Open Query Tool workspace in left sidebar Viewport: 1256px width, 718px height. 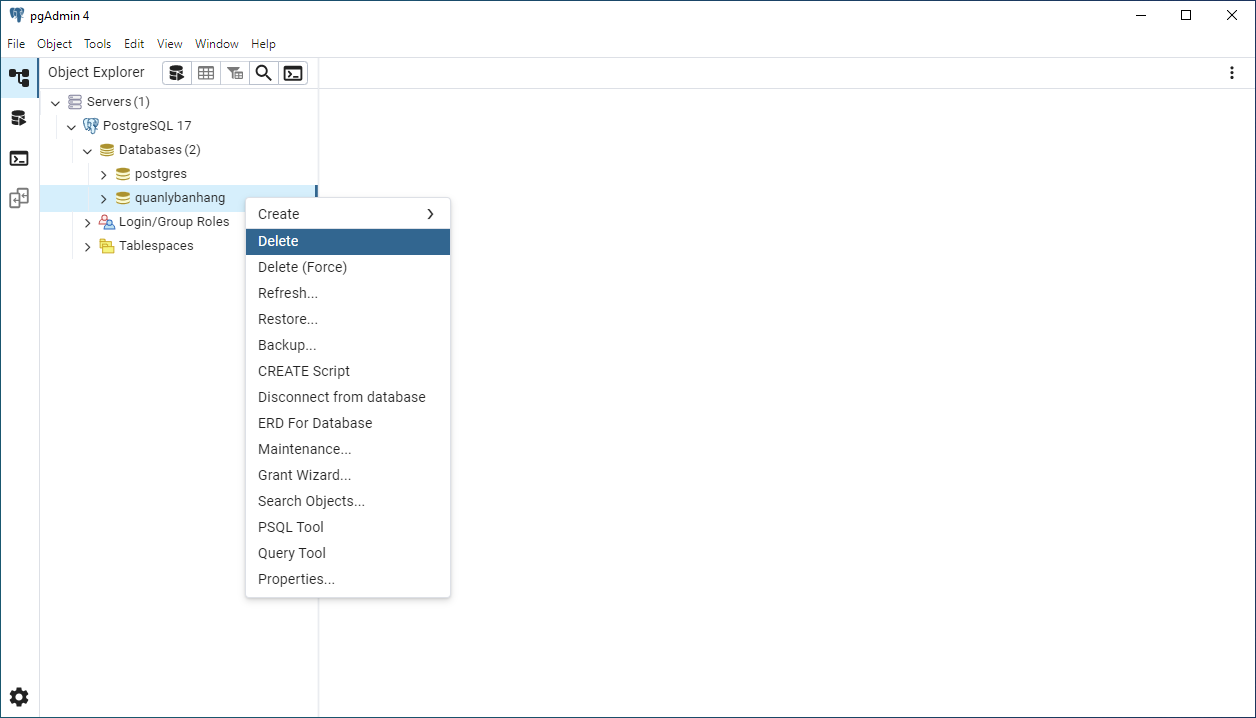[19, 118]
